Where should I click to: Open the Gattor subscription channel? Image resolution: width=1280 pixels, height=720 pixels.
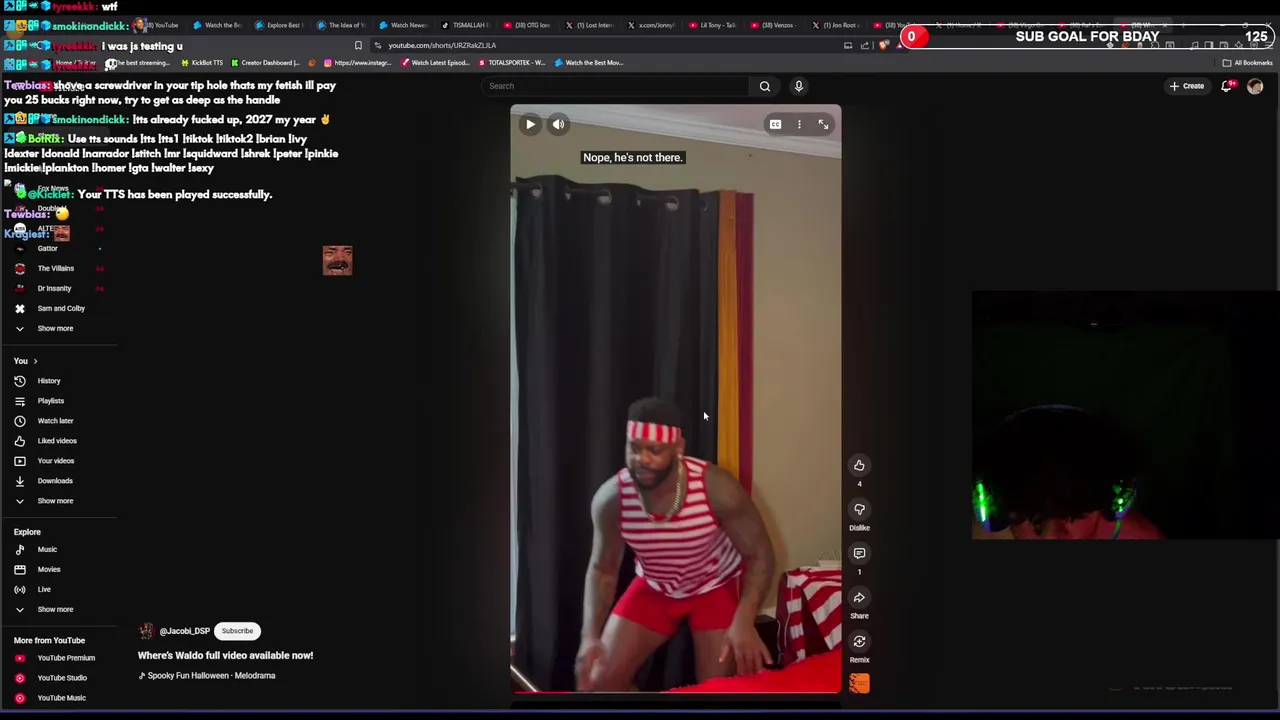point(47,248)
